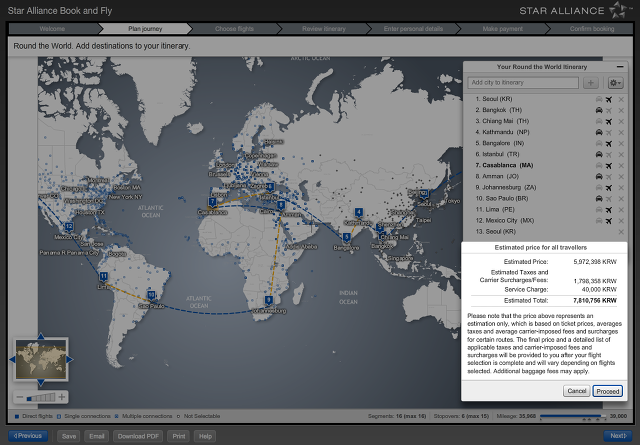This screenshot has height=445, width=640.
Task: Open the itinerary settings gear dropdown
Action: point(615,83)
